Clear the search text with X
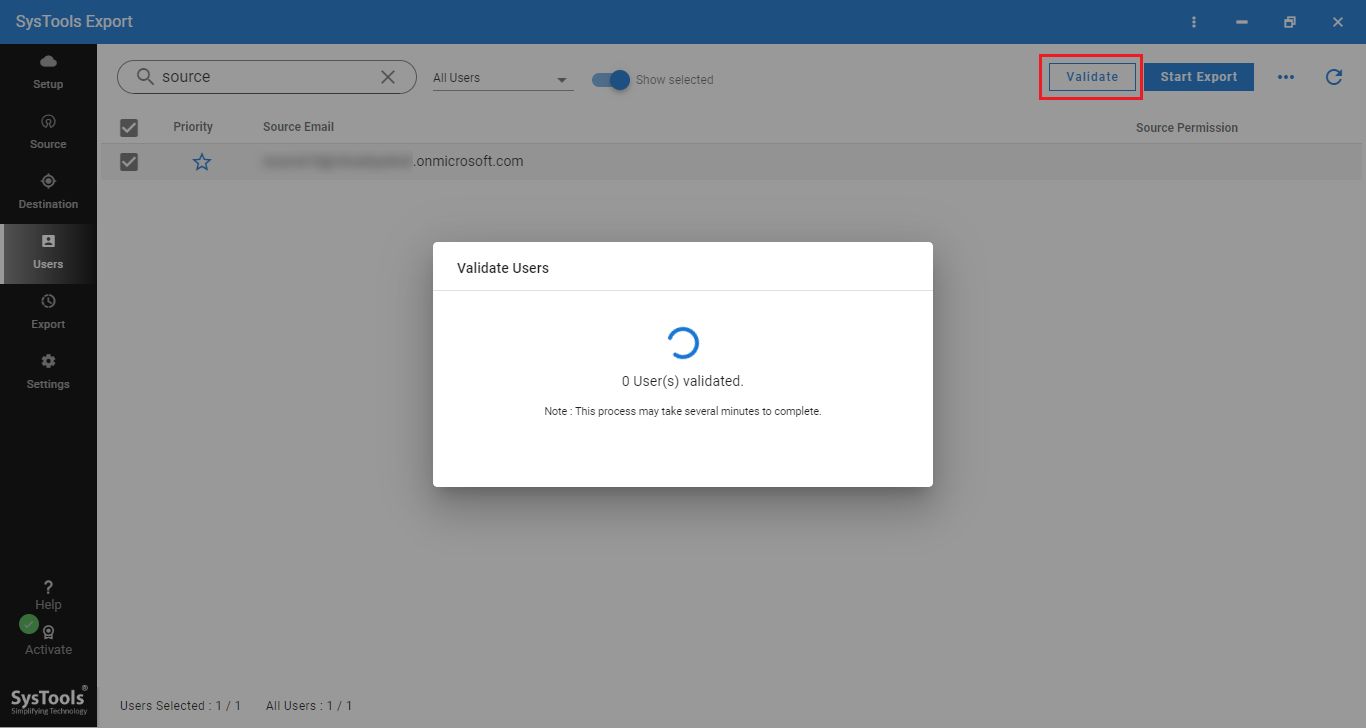1366x728 pixels. tap(388, 77)
